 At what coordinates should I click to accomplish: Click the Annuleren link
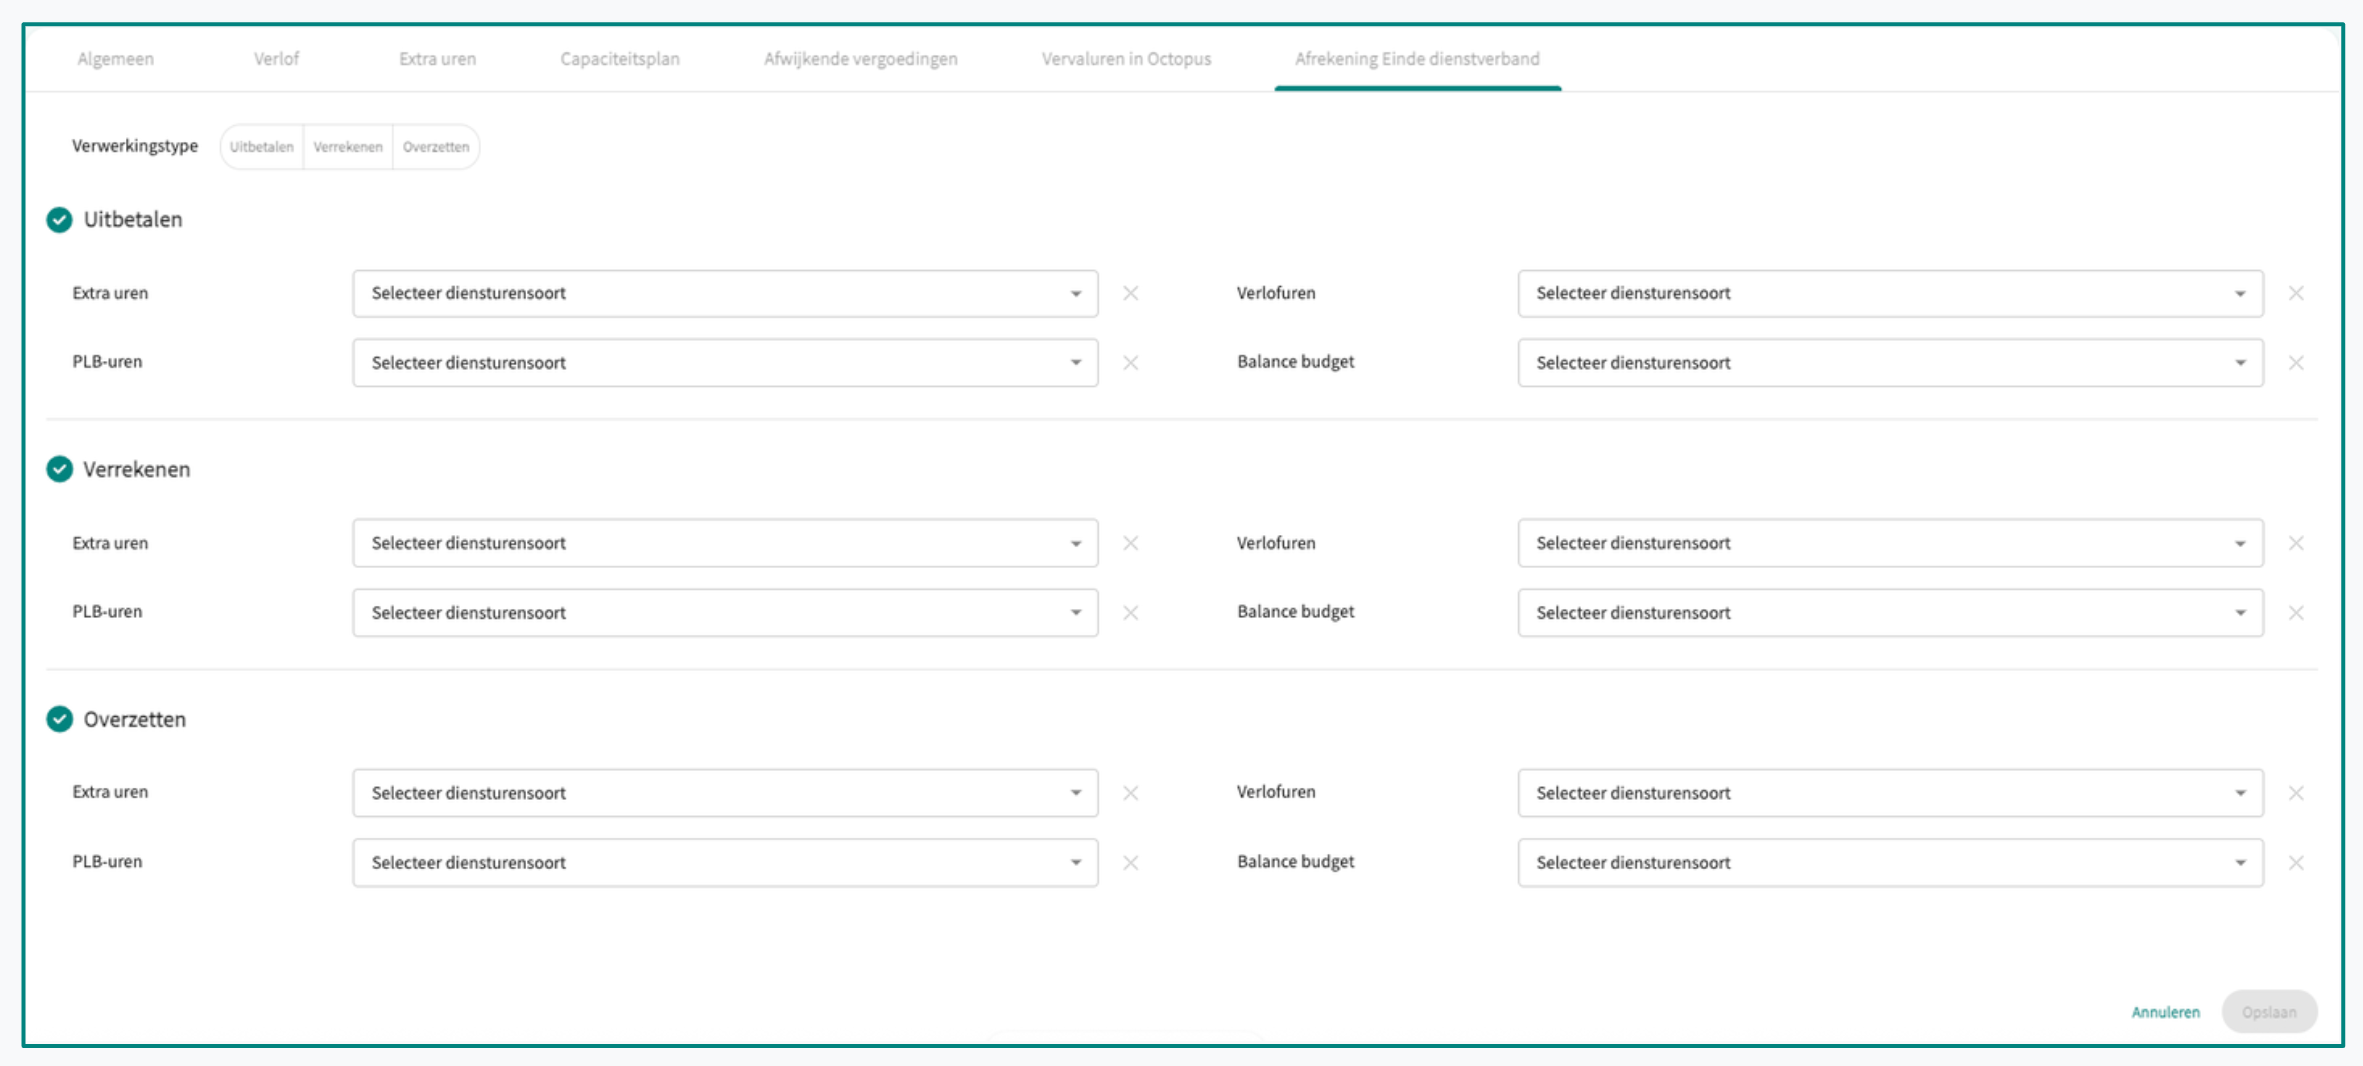(2165, 1012)
